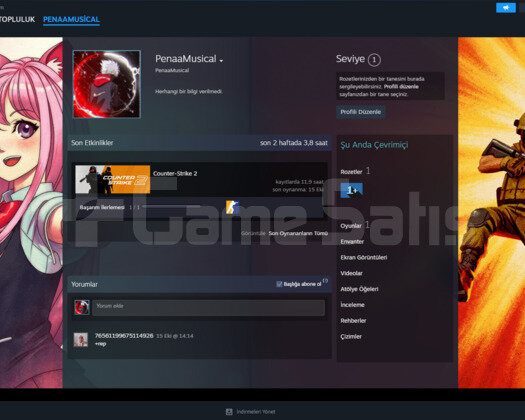Open İndirmeleri Yönet downloads manager

click(x=256, y=412)
